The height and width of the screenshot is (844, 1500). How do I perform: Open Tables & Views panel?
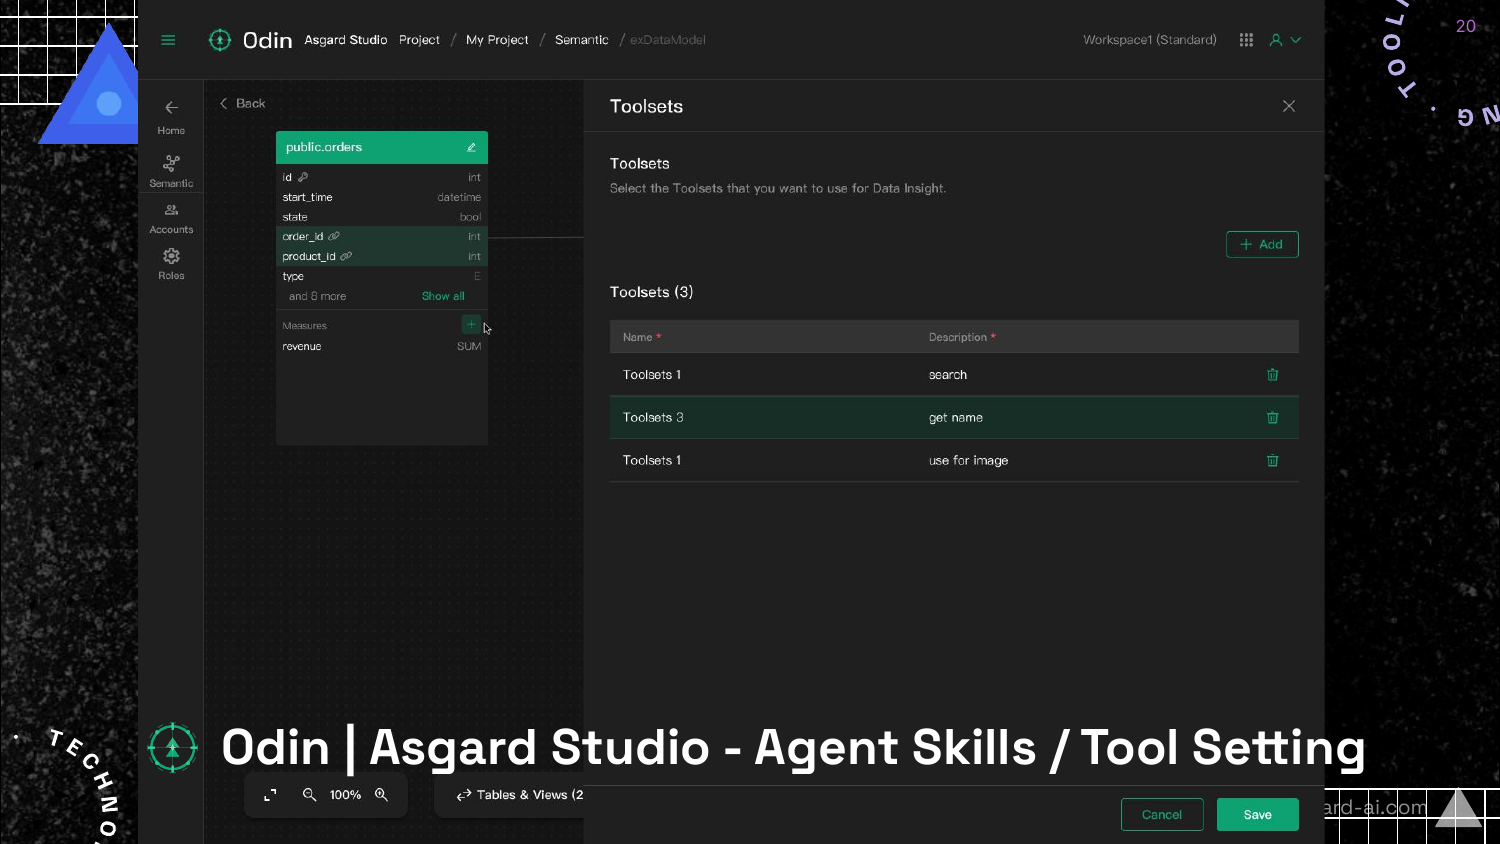click(520, 795)
